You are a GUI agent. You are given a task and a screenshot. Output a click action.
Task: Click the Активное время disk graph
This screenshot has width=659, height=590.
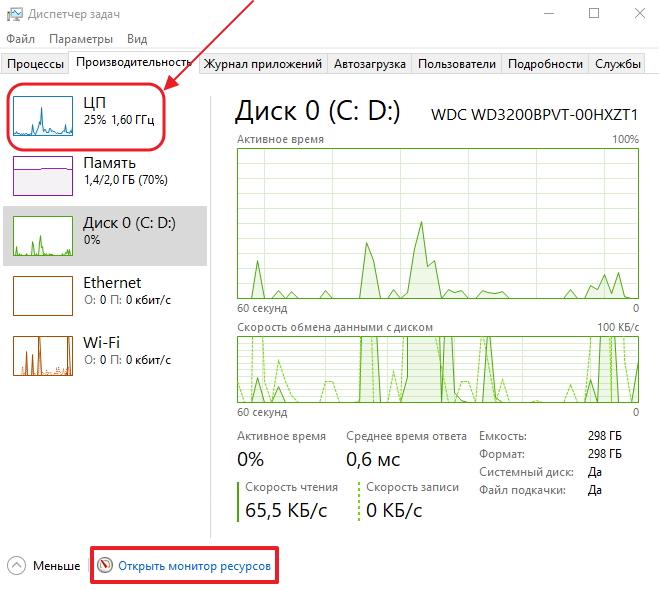coord(438,224)
